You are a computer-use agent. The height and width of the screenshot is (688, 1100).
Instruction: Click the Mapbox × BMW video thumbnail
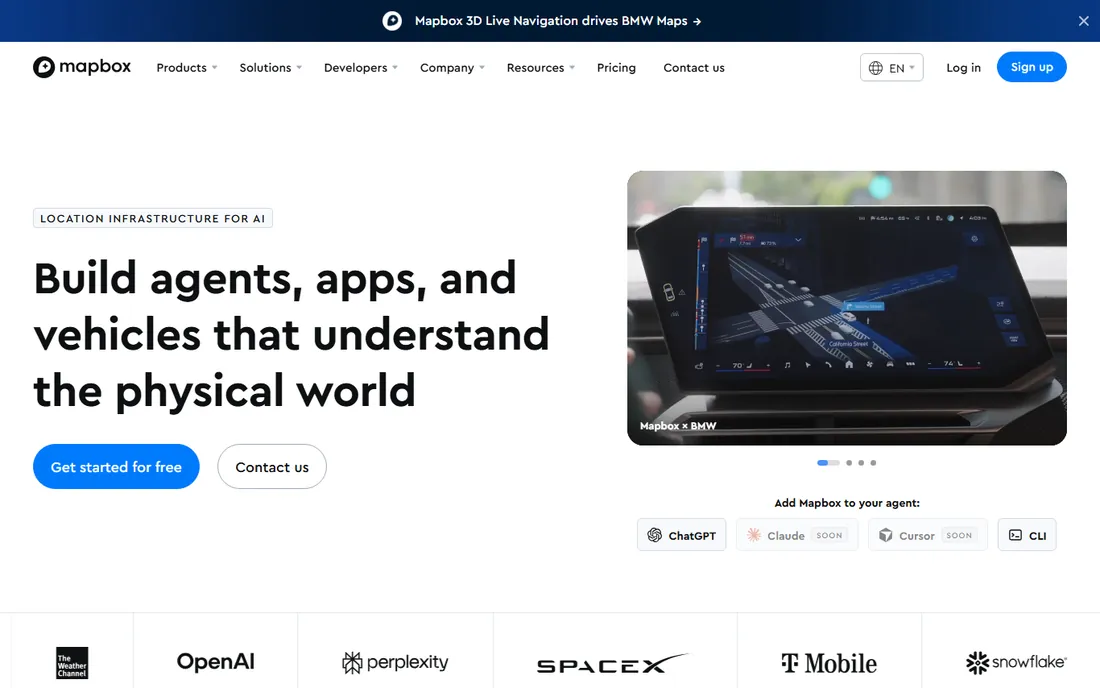[x=847, y=308]
